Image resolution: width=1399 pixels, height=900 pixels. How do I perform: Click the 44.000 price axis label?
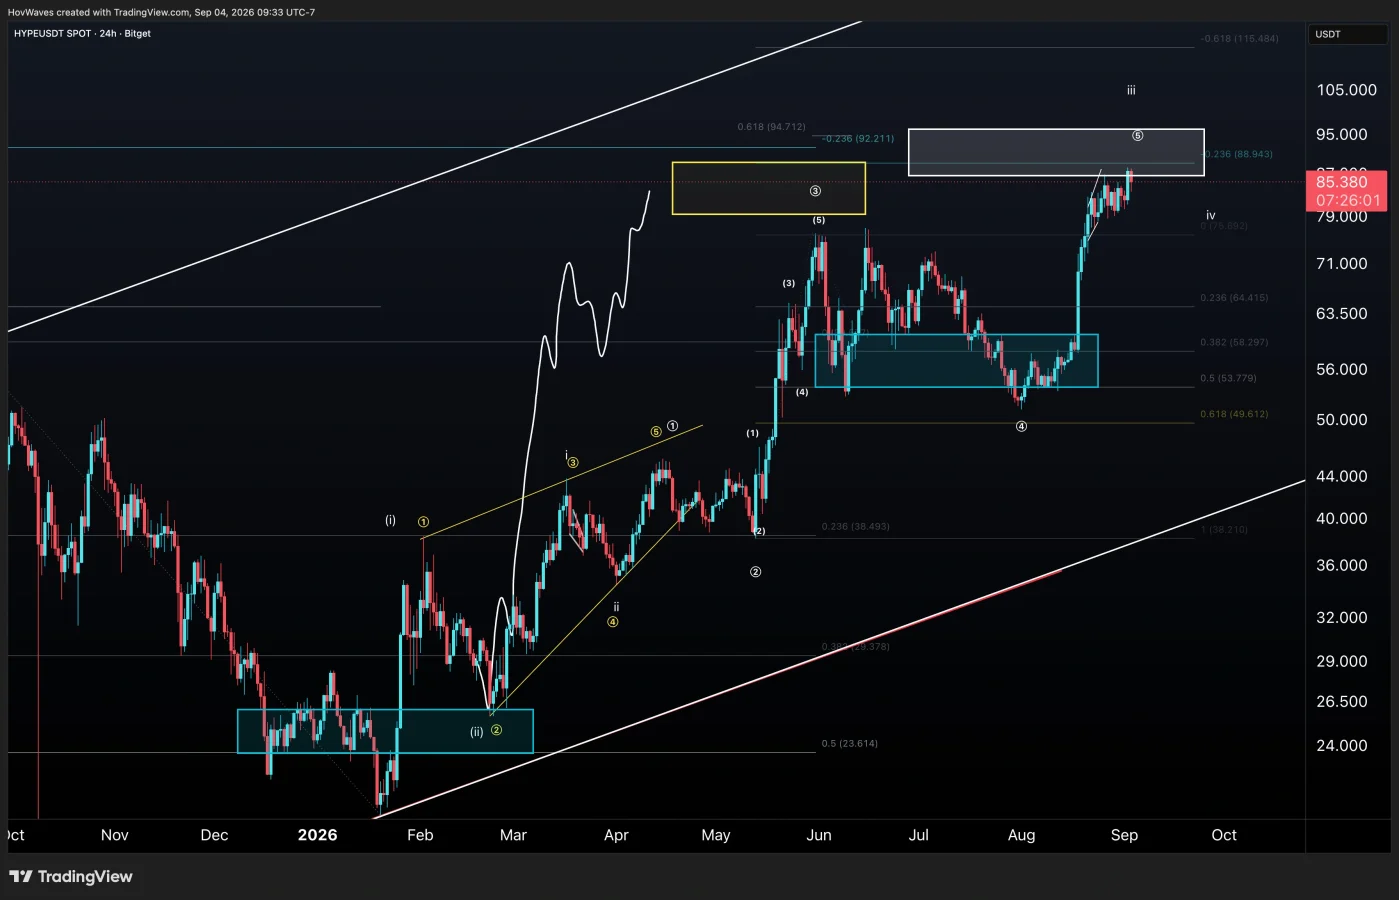pyautogui.click(x=1341, y=476)
